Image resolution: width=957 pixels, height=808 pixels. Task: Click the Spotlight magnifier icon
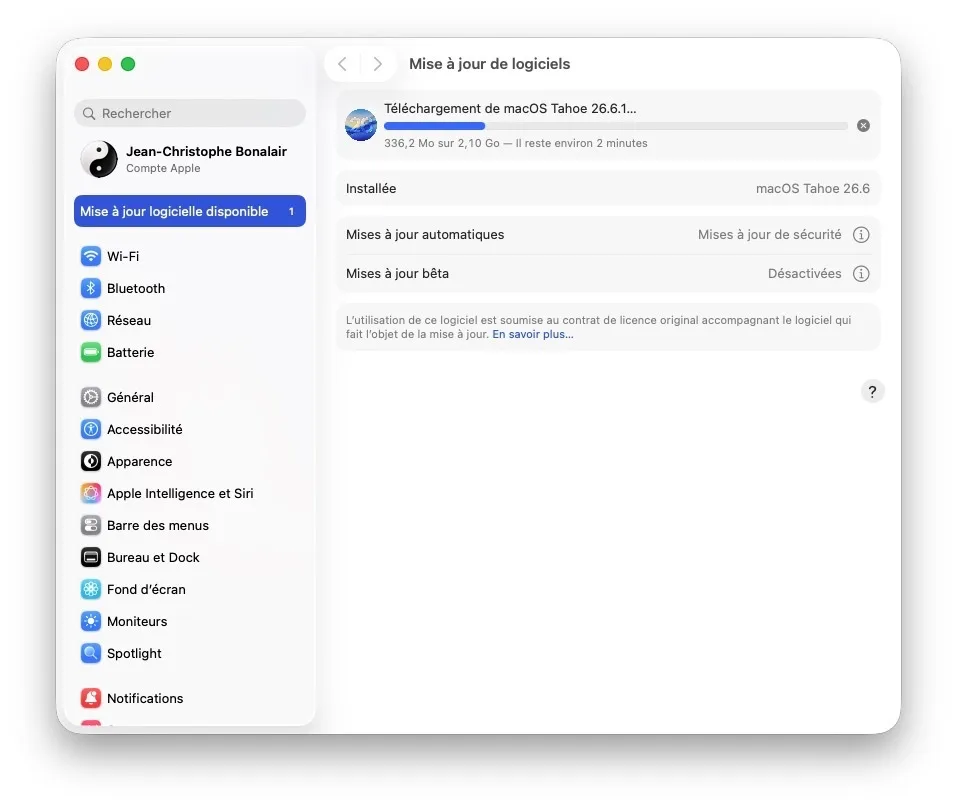91,654
